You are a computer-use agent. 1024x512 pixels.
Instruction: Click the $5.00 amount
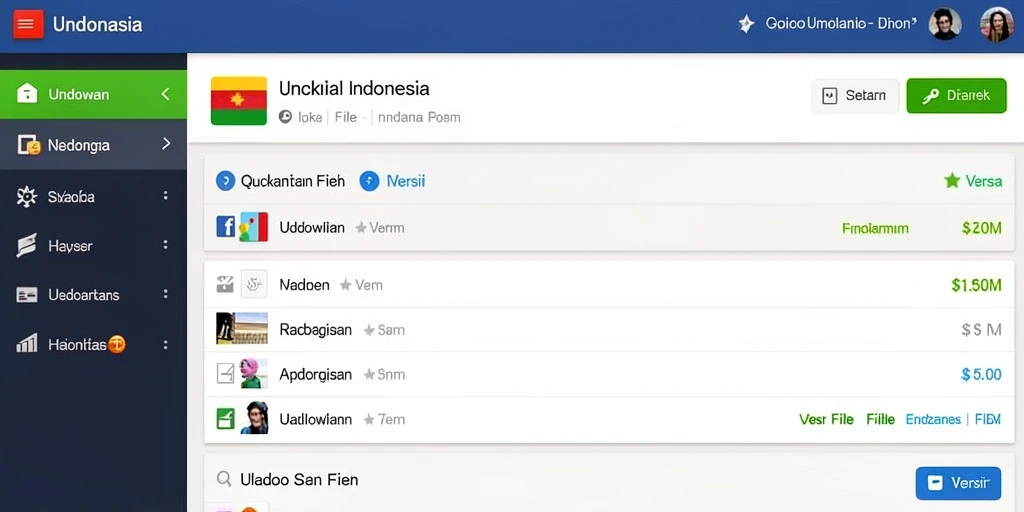[982, 374]
